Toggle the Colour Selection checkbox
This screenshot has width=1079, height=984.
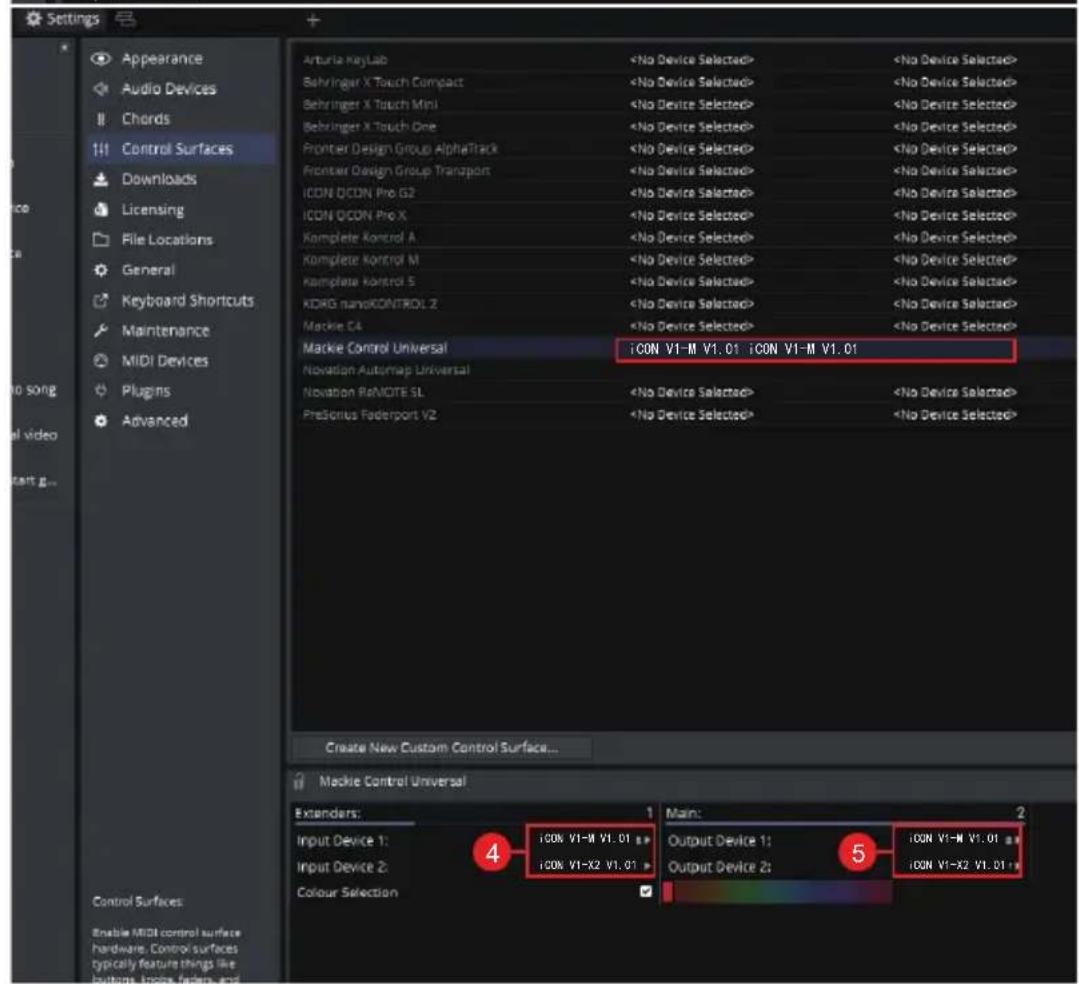[645, 891]
